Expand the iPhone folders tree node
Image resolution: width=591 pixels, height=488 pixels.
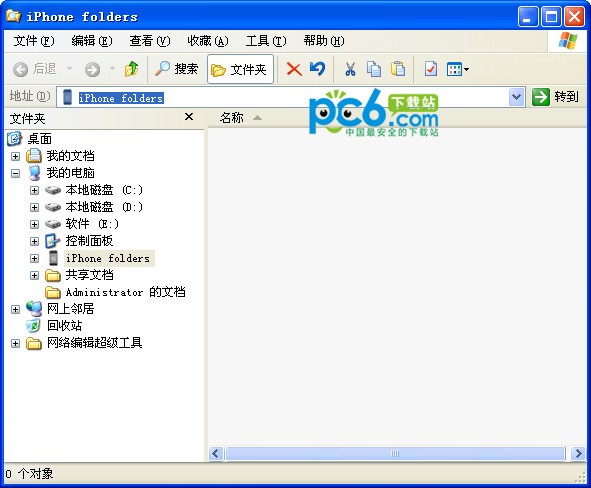[34, 259]
